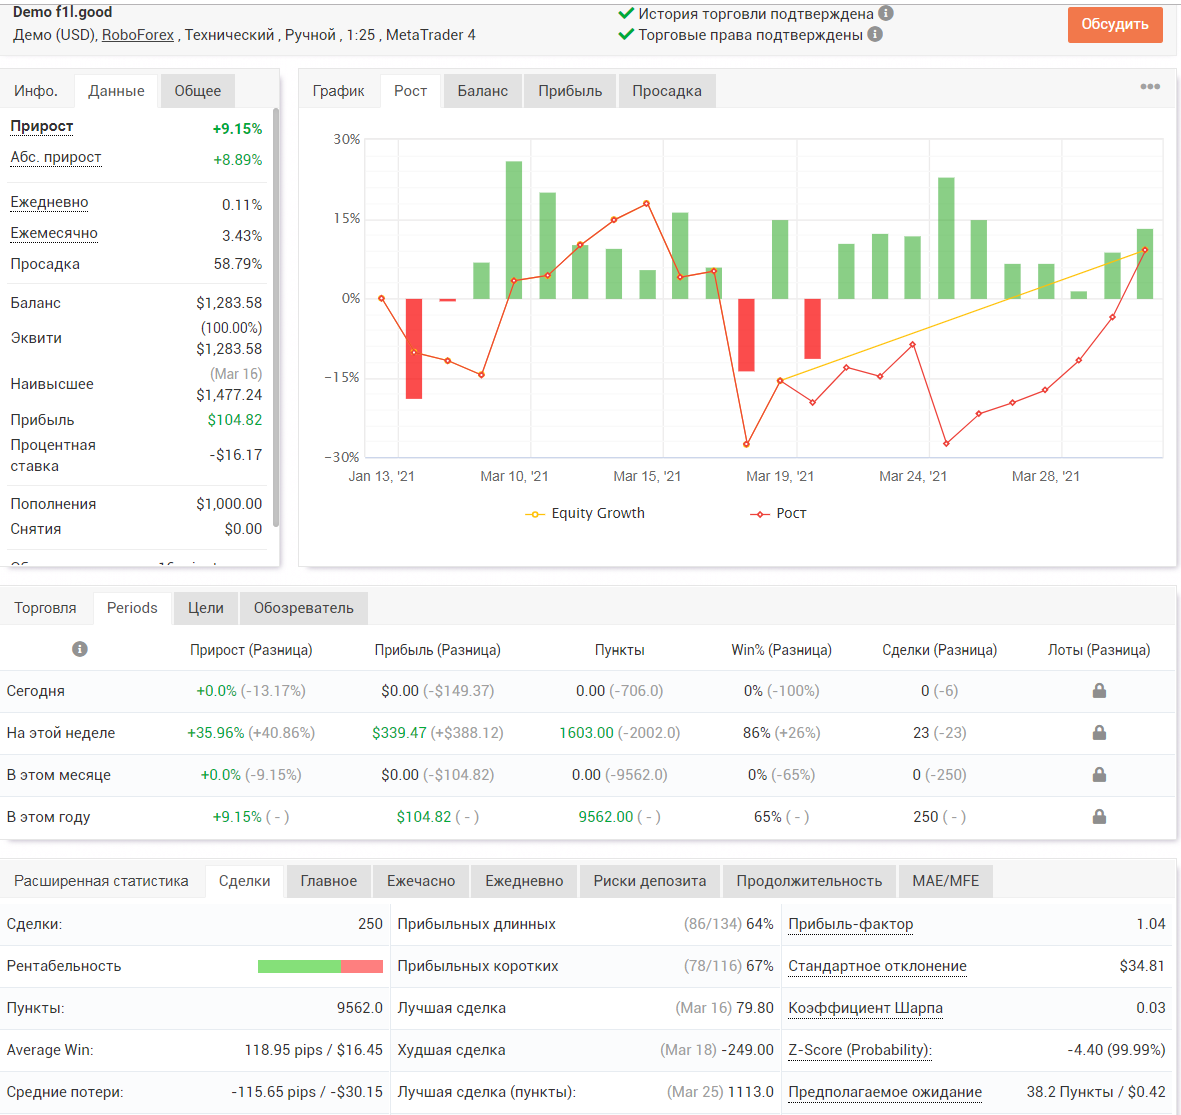Switch to the Баланс chart tab
This screenshot has width=1181, height=1115.
(483, 91)
